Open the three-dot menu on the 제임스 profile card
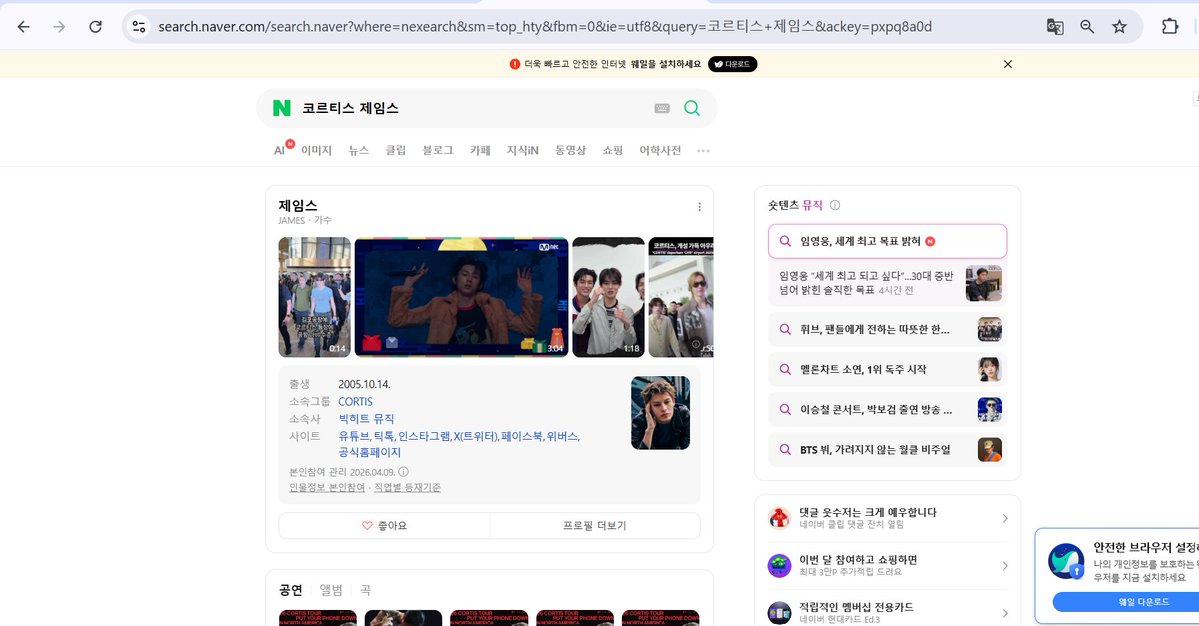This screenshot has width=1199, height=626. click(699, 207)
